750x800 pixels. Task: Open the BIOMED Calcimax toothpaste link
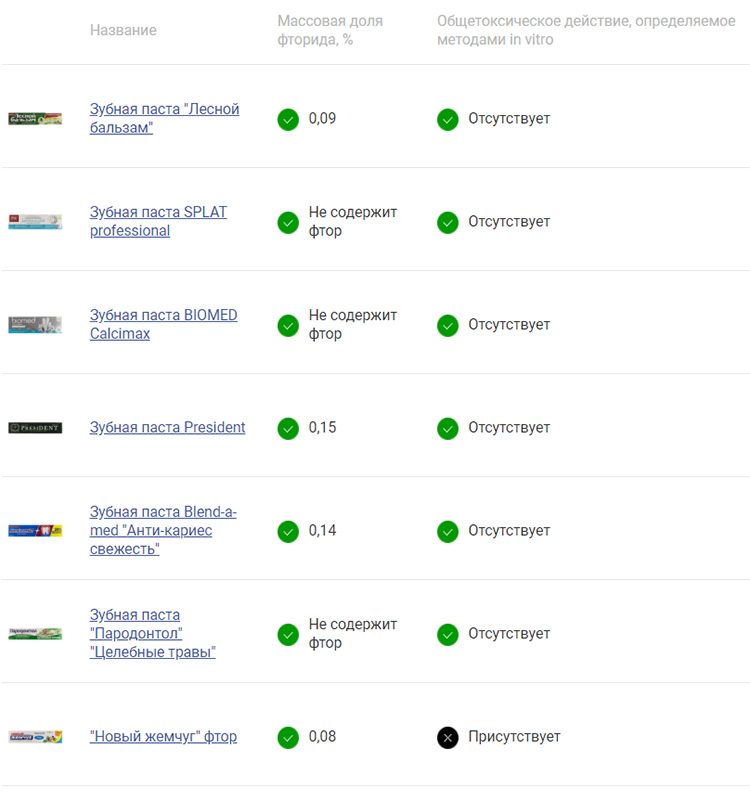(x=163, y=325)
